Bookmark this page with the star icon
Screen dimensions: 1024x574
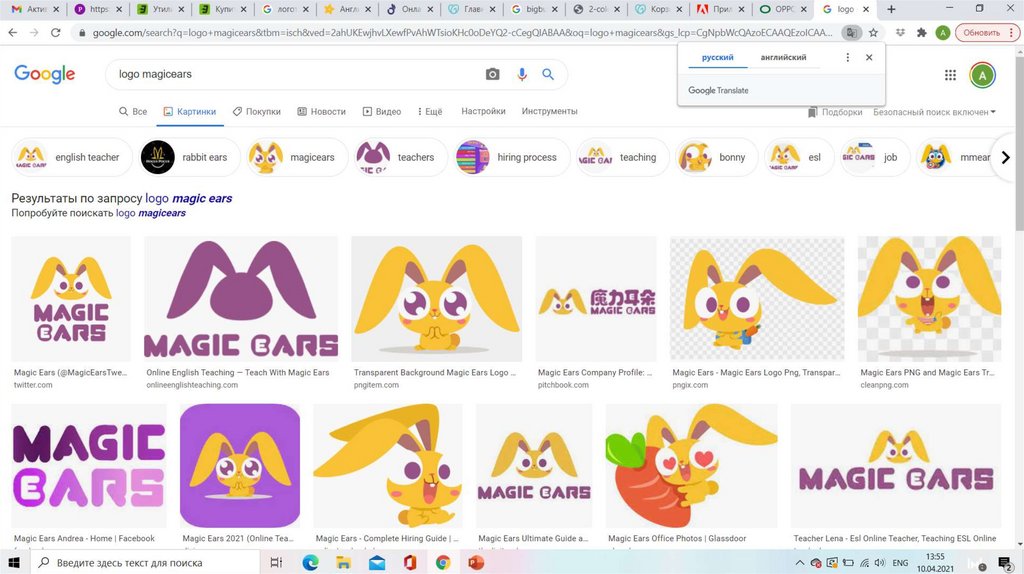[873, 32]
